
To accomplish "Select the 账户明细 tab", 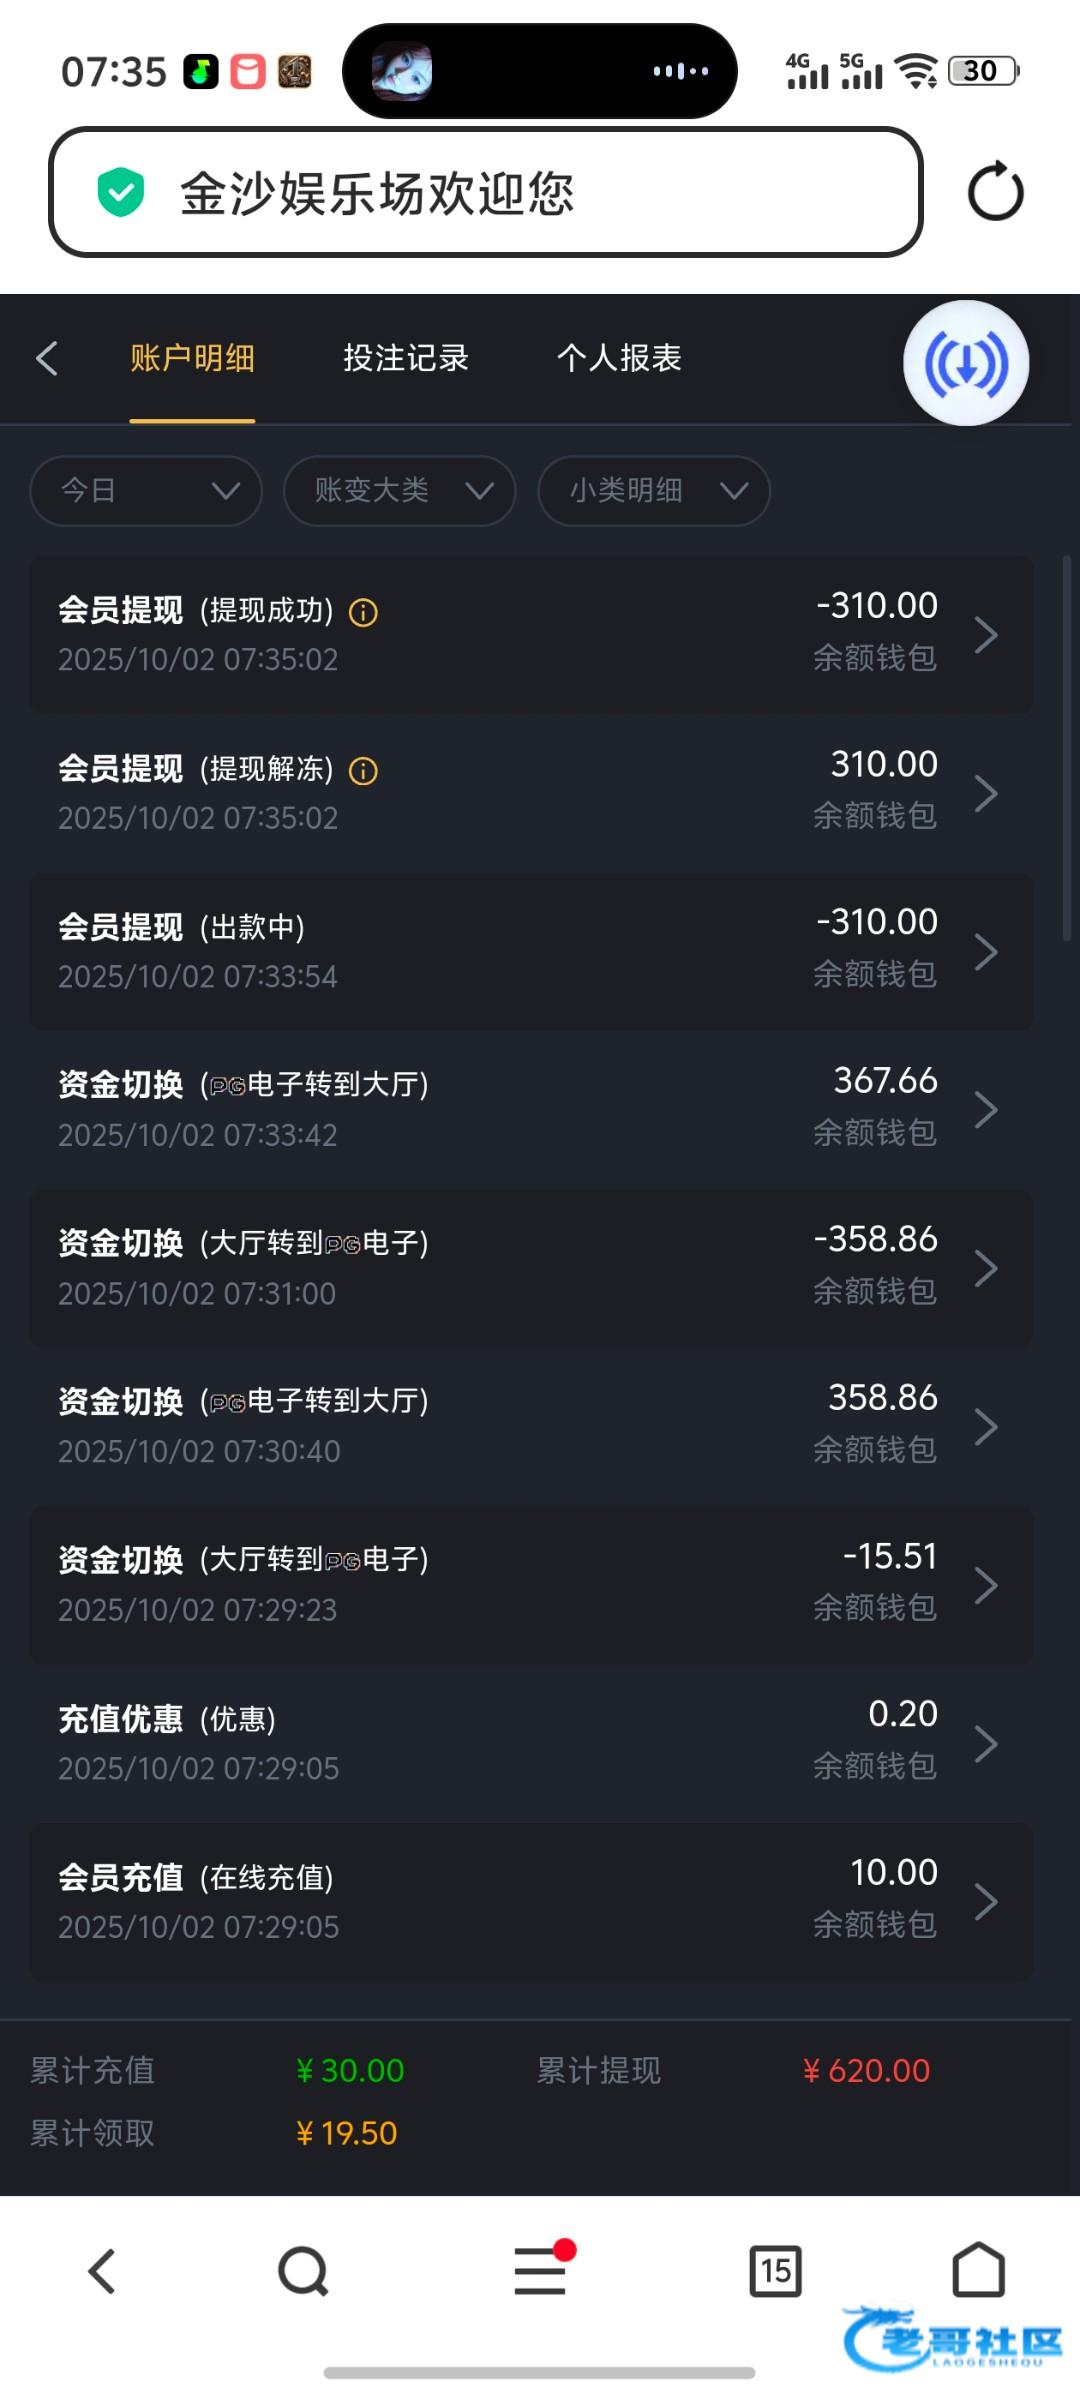I will click(x=192, y=358).
